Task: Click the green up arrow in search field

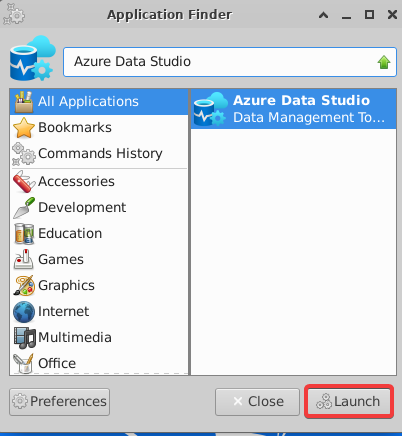Action: pyautogui.click(x=384, y=62)
